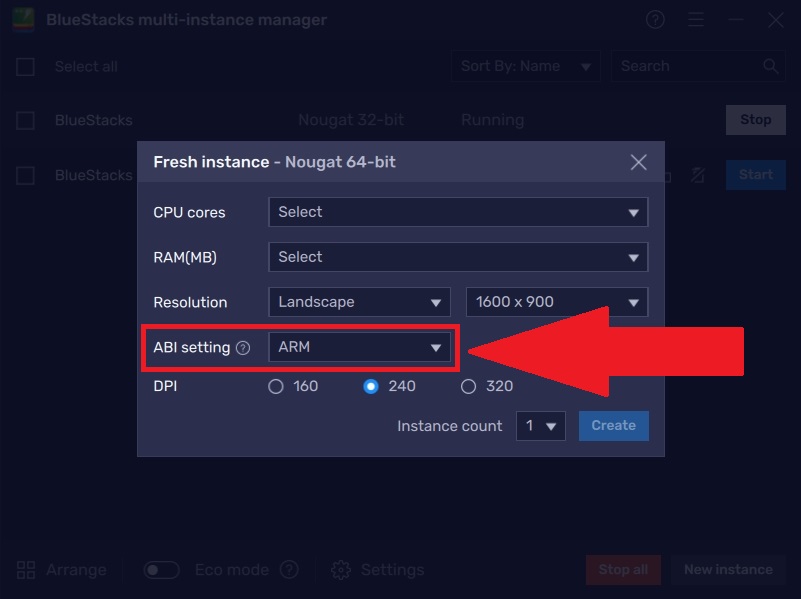
Task: Stop the running BlueStacks instance
Action: pyautogui.click(x=756, y=119)
